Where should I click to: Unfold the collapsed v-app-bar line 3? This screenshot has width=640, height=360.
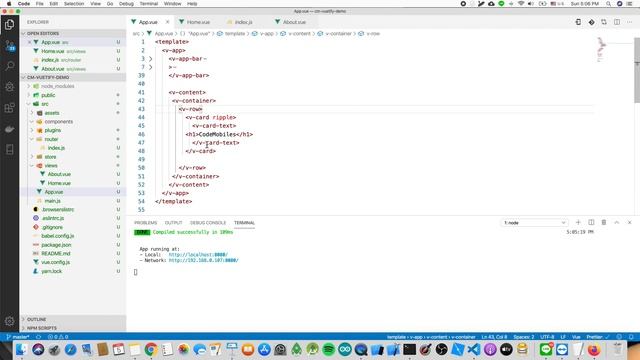click(151, 59)
